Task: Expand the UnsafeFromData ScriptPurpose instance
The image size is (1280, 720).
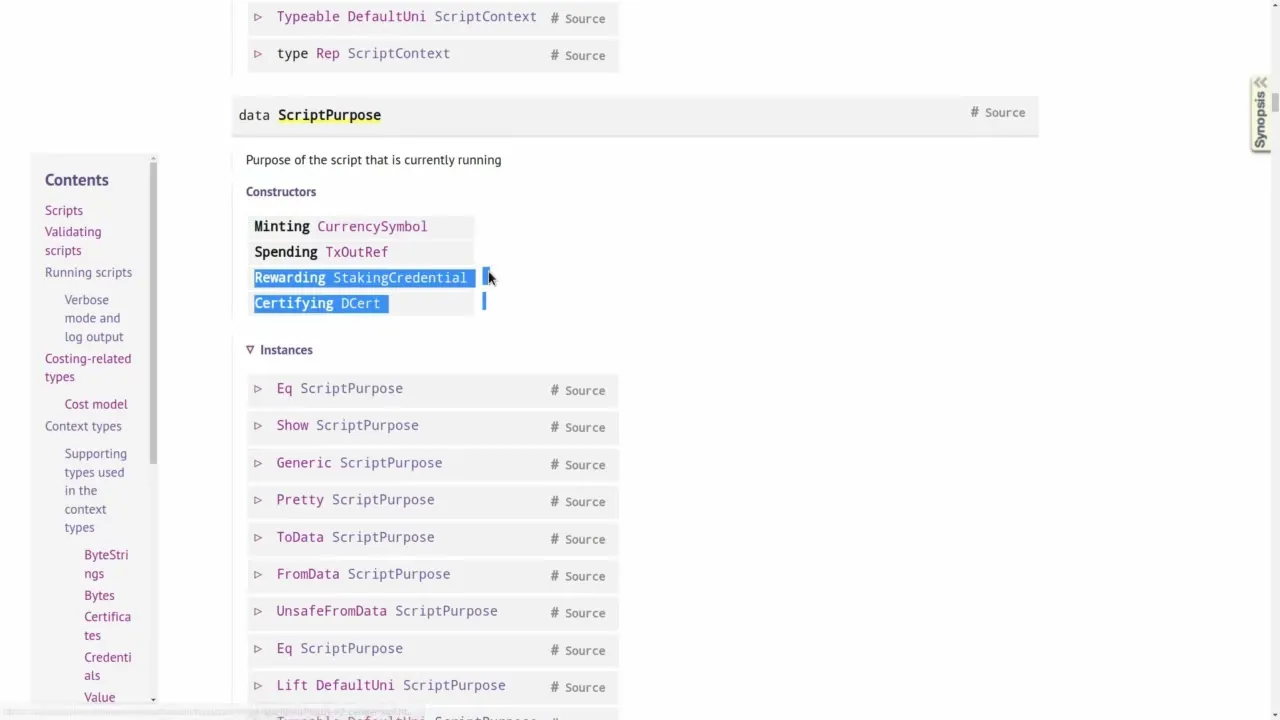Action: pos(258,612)
